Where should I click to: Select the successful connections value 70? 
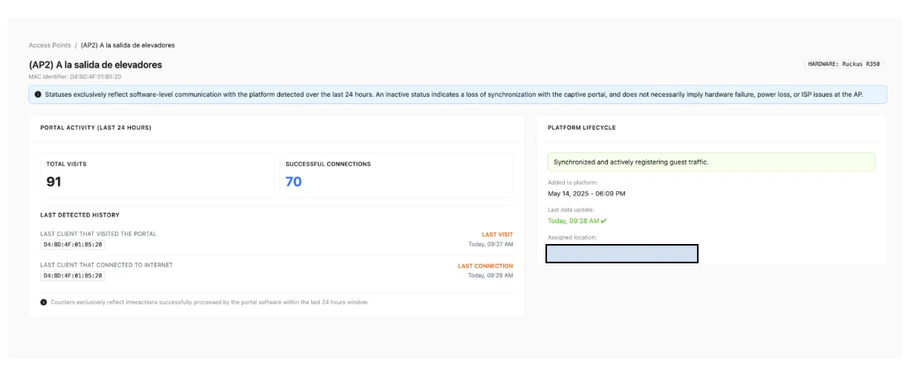tap(293, 182)
